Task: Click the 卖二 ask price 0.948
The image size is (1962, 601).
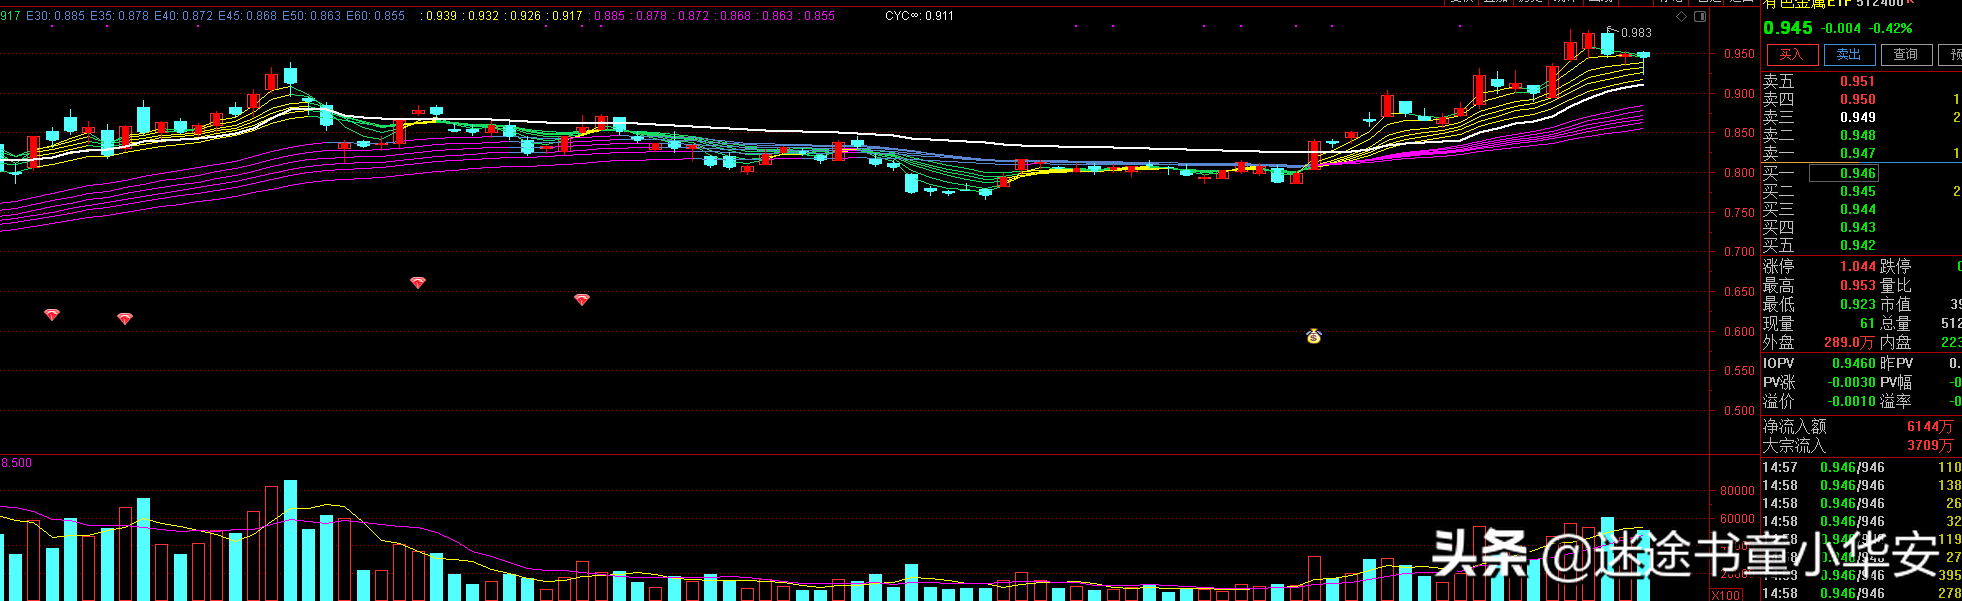Action: click(1858, 136)
